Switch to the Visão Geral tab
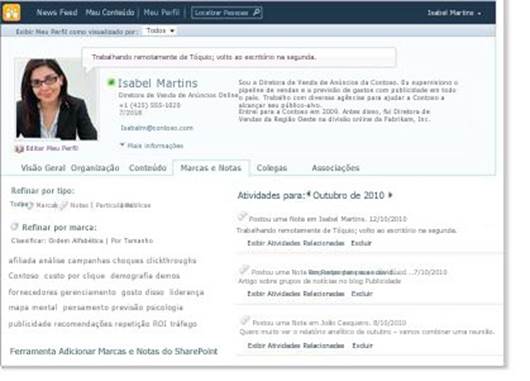The width and height of the screenshot is (530, 381). pyautogui.click(x=43, y=168)
